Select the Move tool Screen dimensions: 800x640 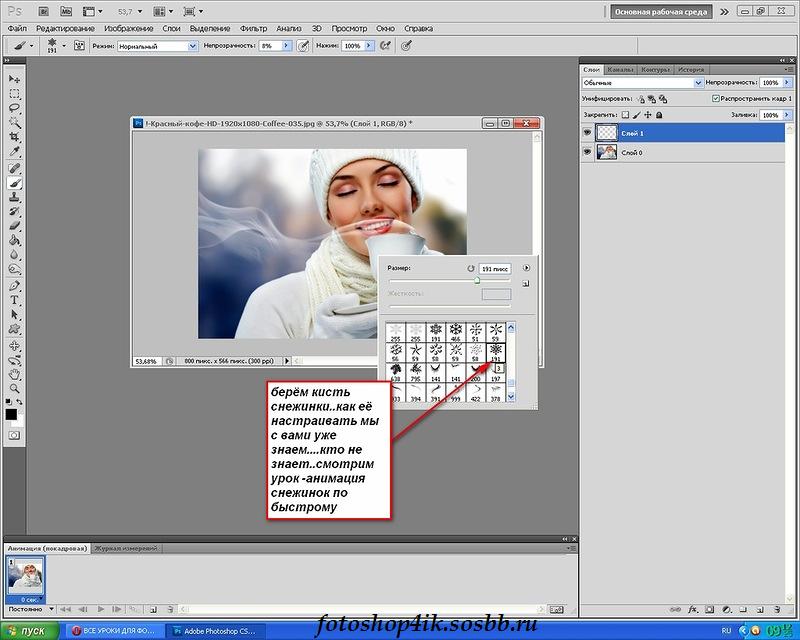[15, 78]
